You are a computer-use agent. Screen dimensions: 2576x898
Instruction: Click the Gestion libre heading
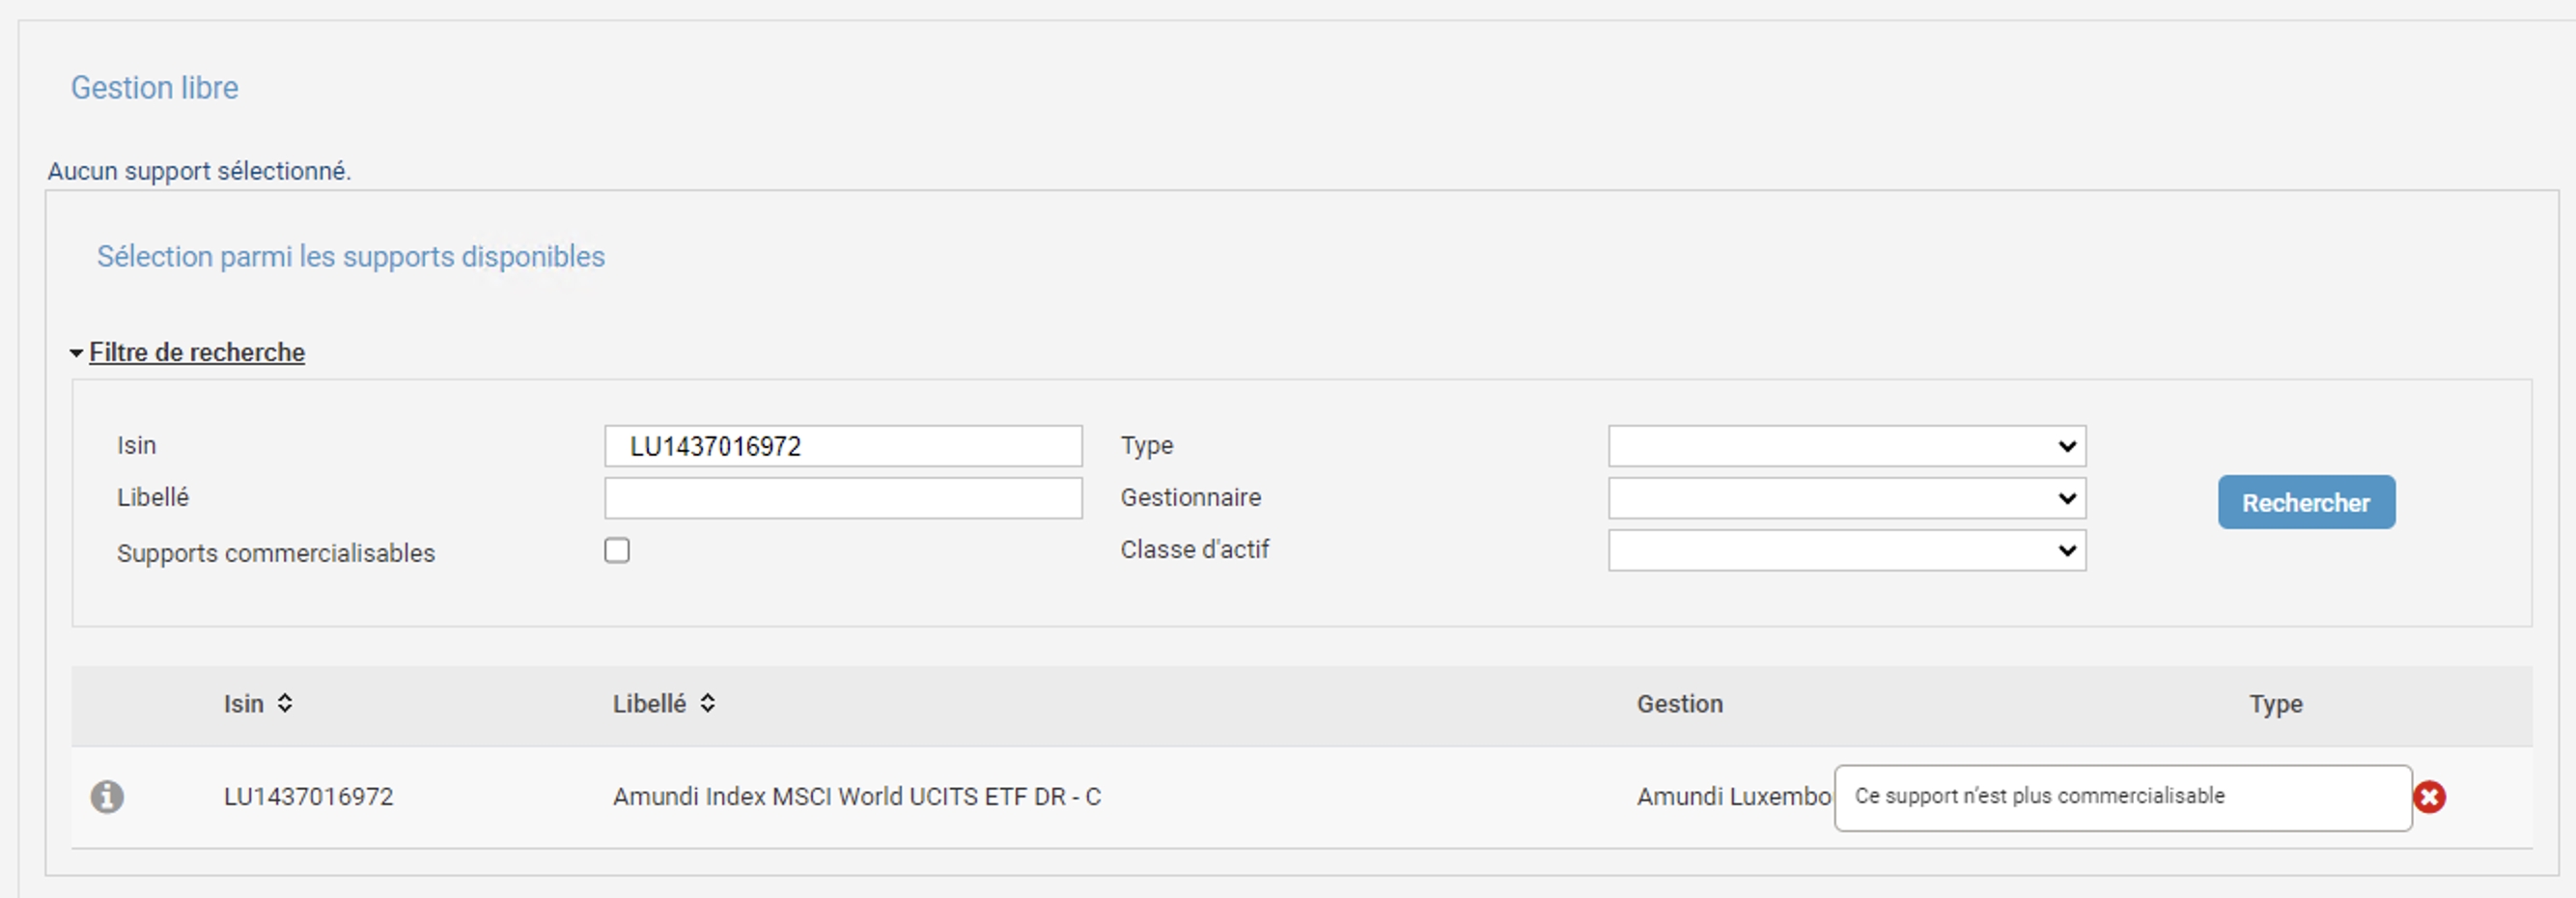click(154, 88)
